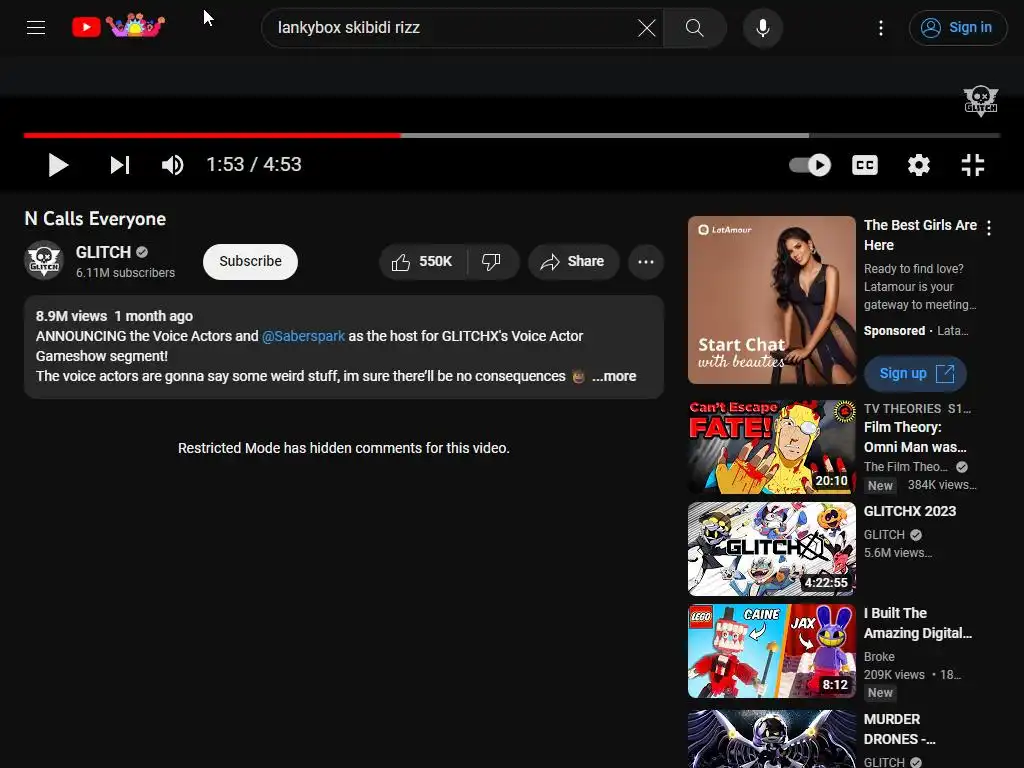1024x768 pixels.
Task: Open the LatAmour ad thumbnail
Action: tap(771, 300)
